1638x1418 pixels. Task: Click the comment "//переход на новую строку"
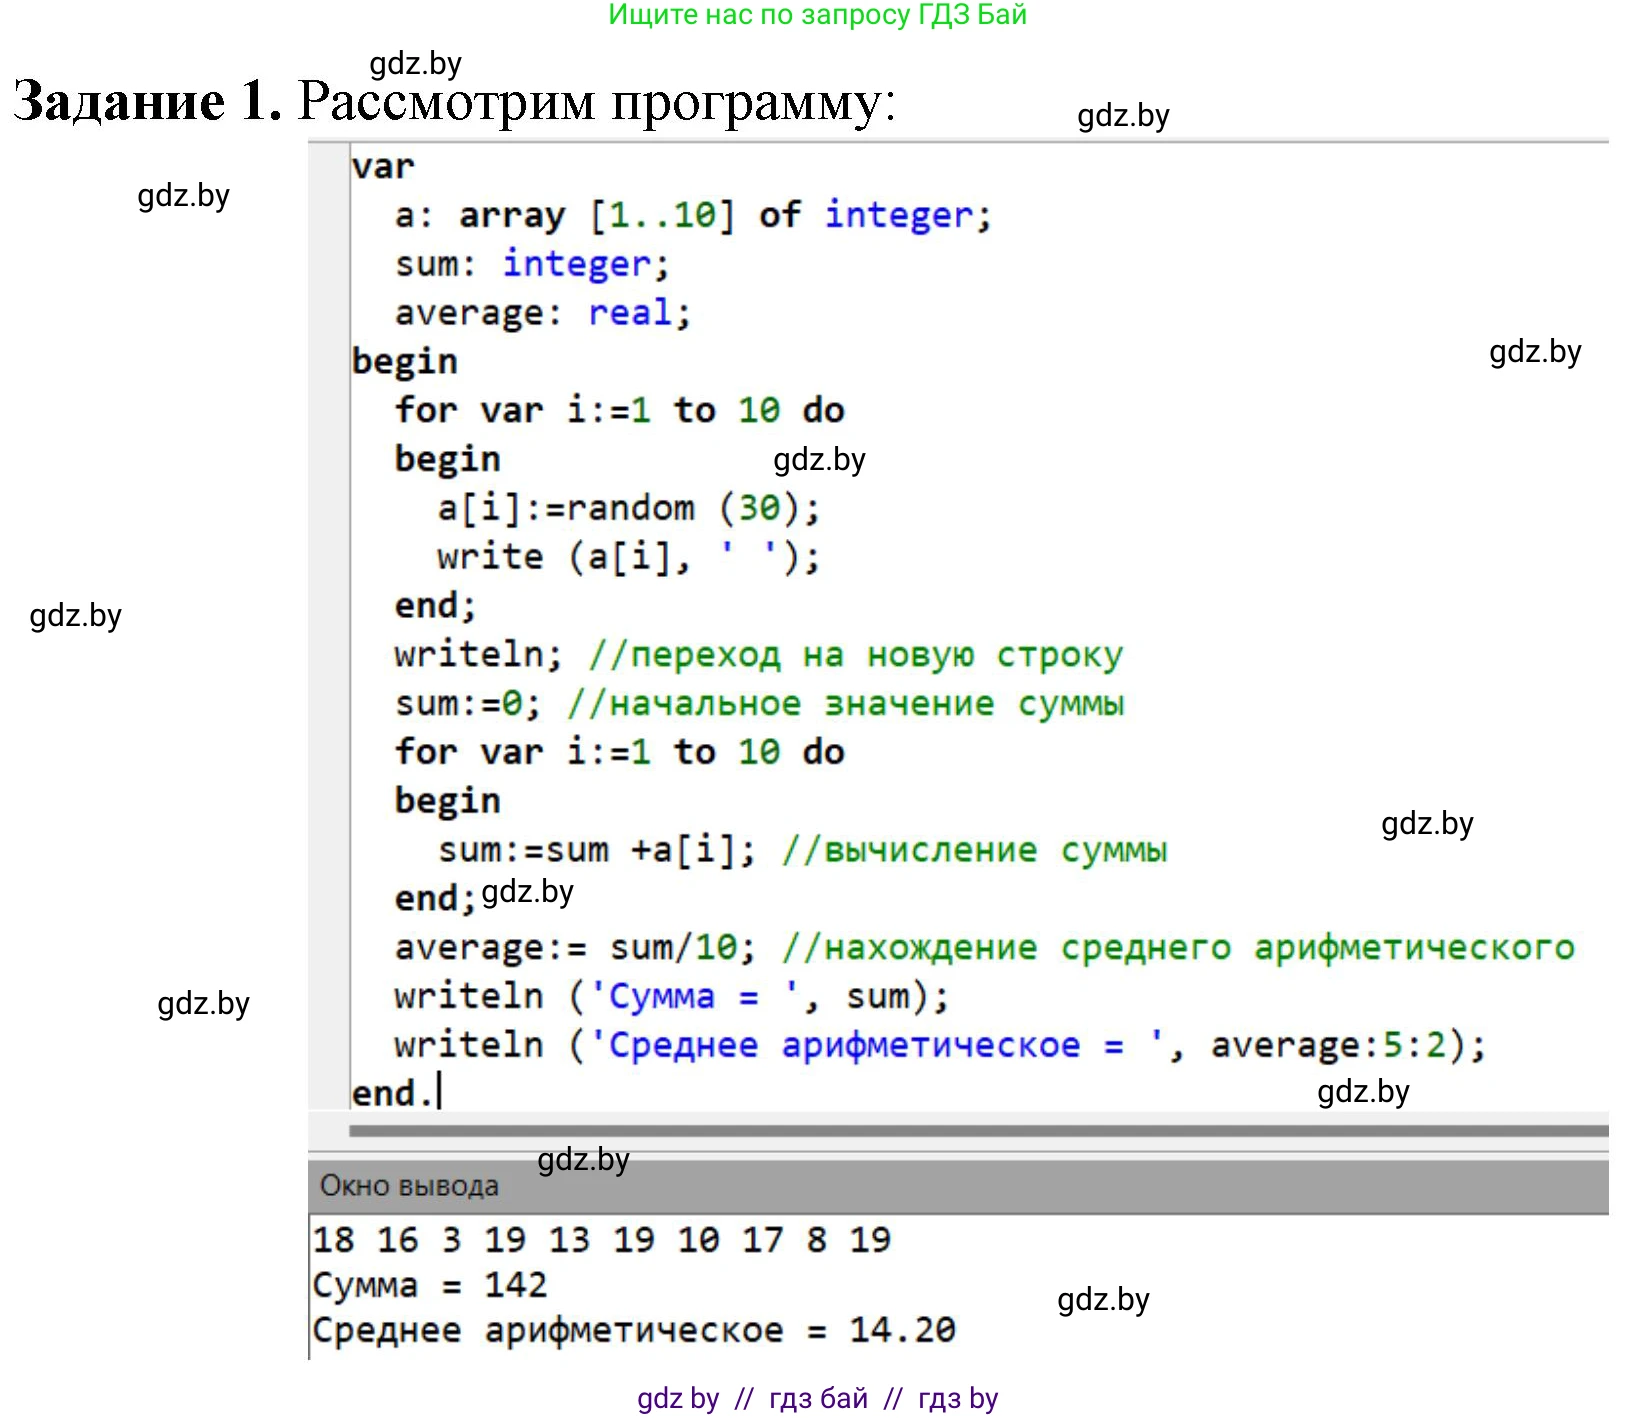tap(855, 655)
